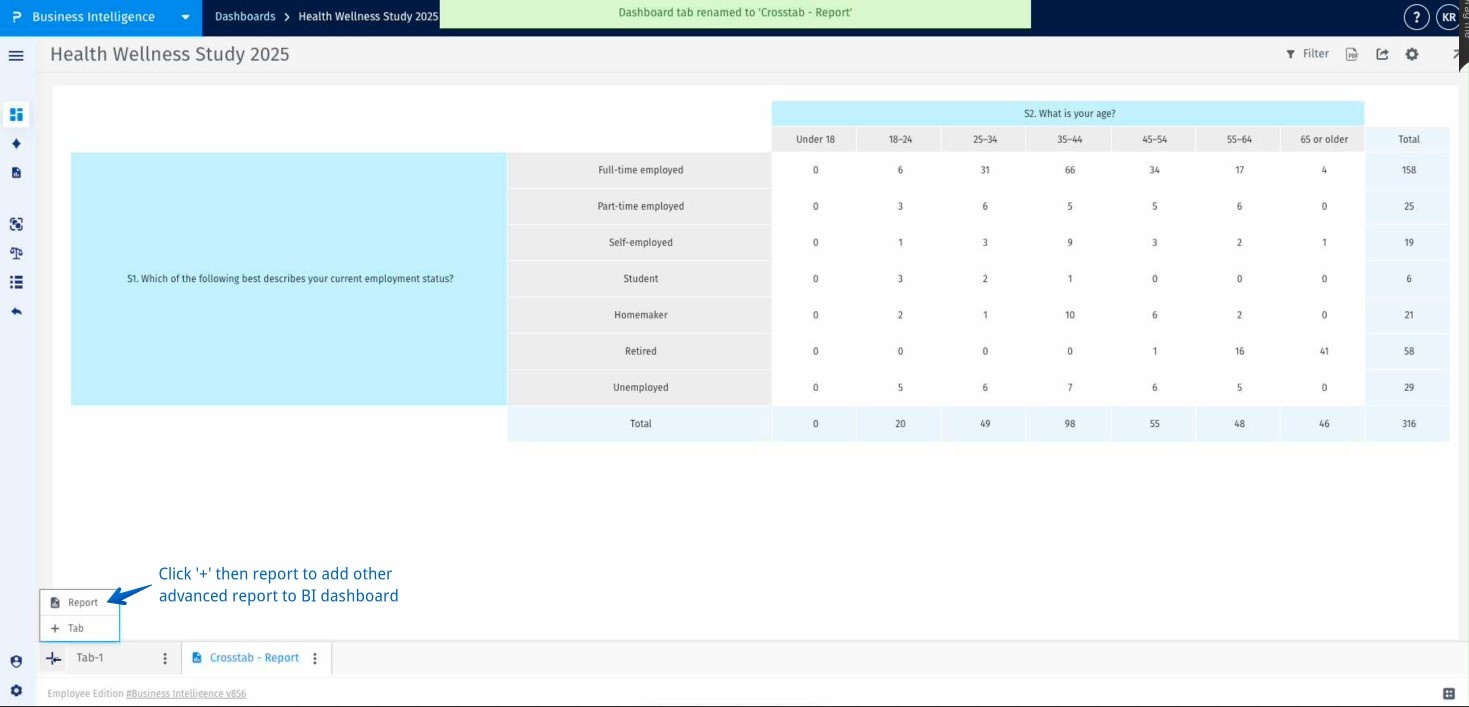Click the grid icon in the bottom-right footer
The height and width of the screenshot is (707, 1469).
tap(1447, 692)
